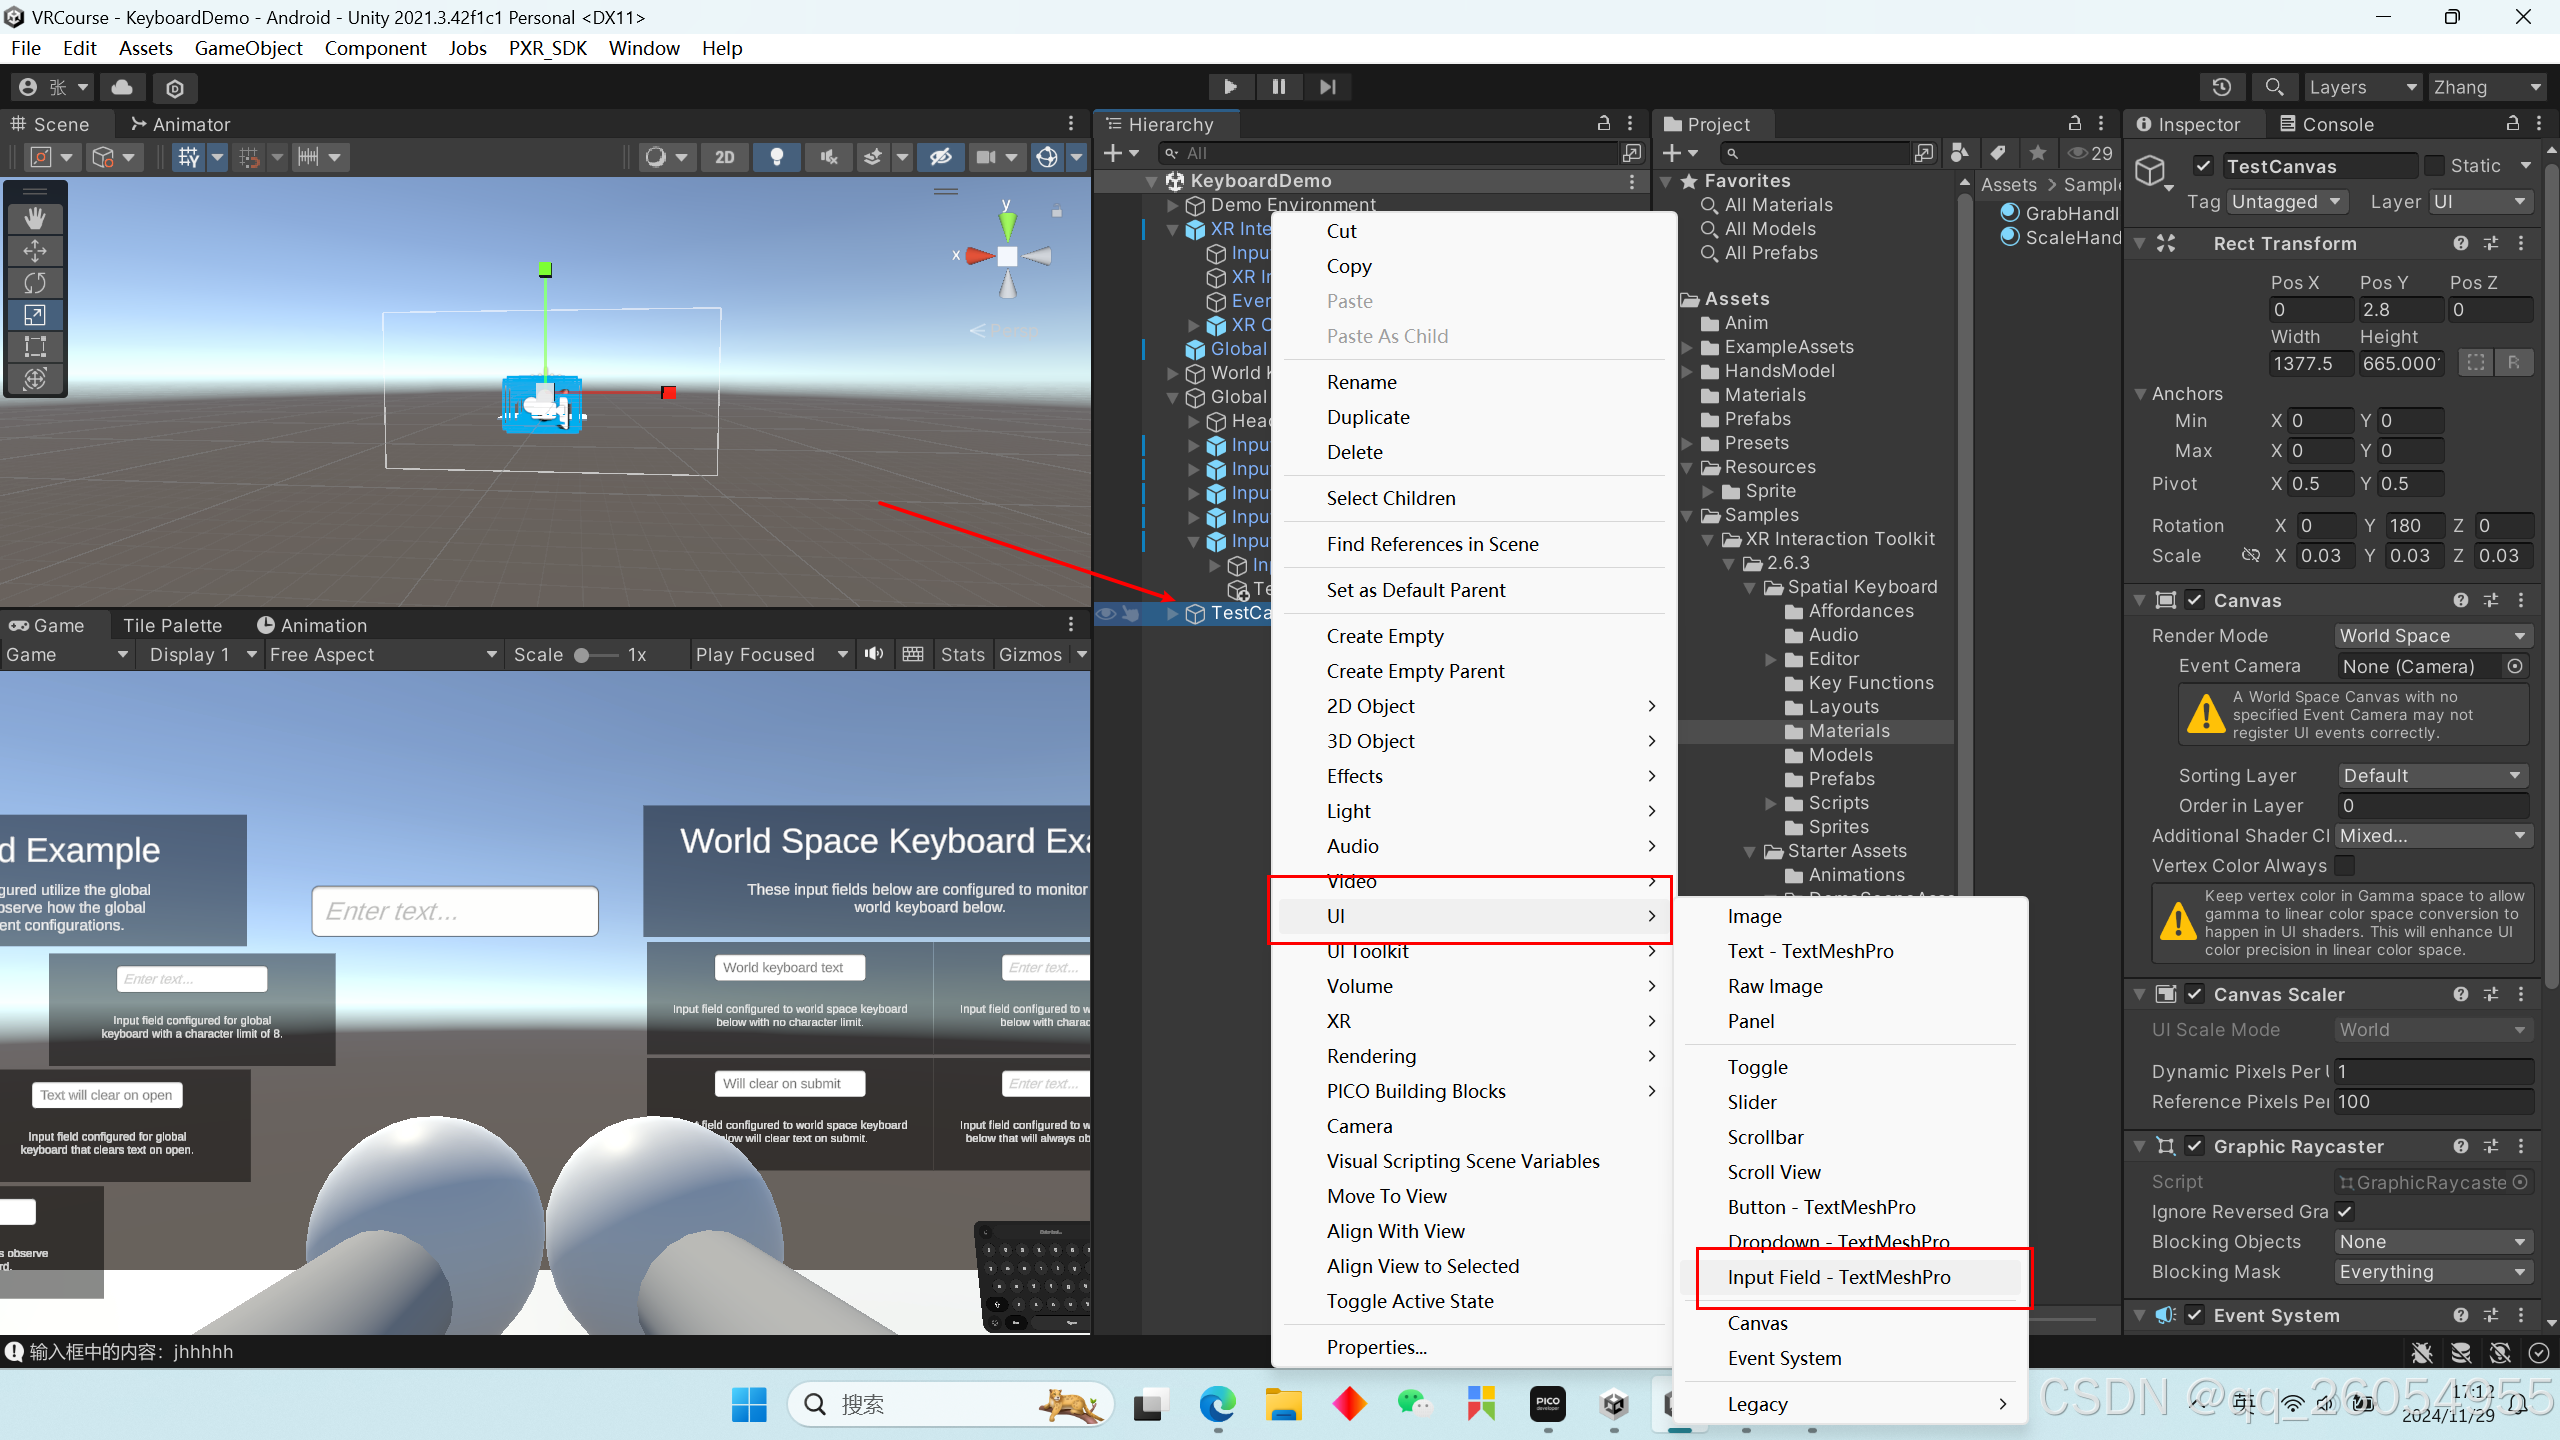Click the Unity icon in taskbar
Screen dimensions: 2560x1440
(1614, 1404)
